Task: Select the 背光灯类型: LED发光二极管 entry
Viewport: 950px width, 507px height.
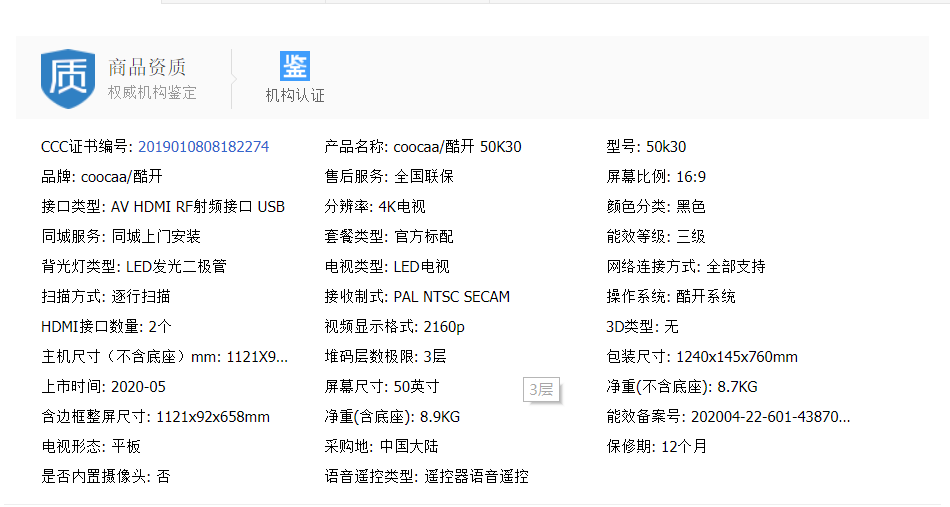Action: [x=134, y=267]
